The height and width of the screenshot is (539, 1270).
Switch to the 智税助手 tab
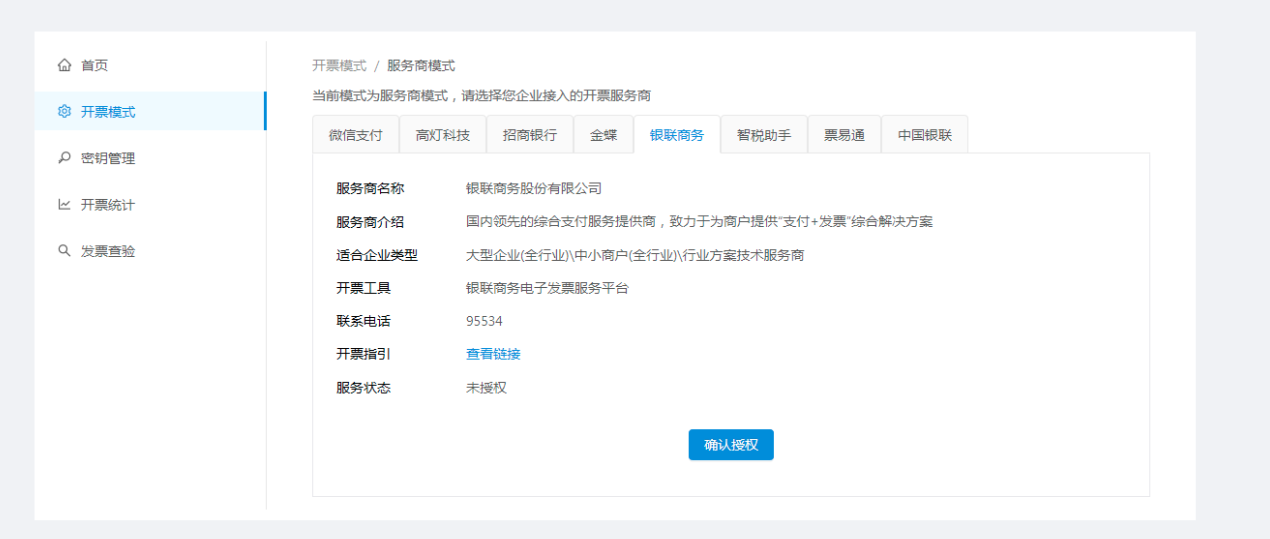coord(763,135)
